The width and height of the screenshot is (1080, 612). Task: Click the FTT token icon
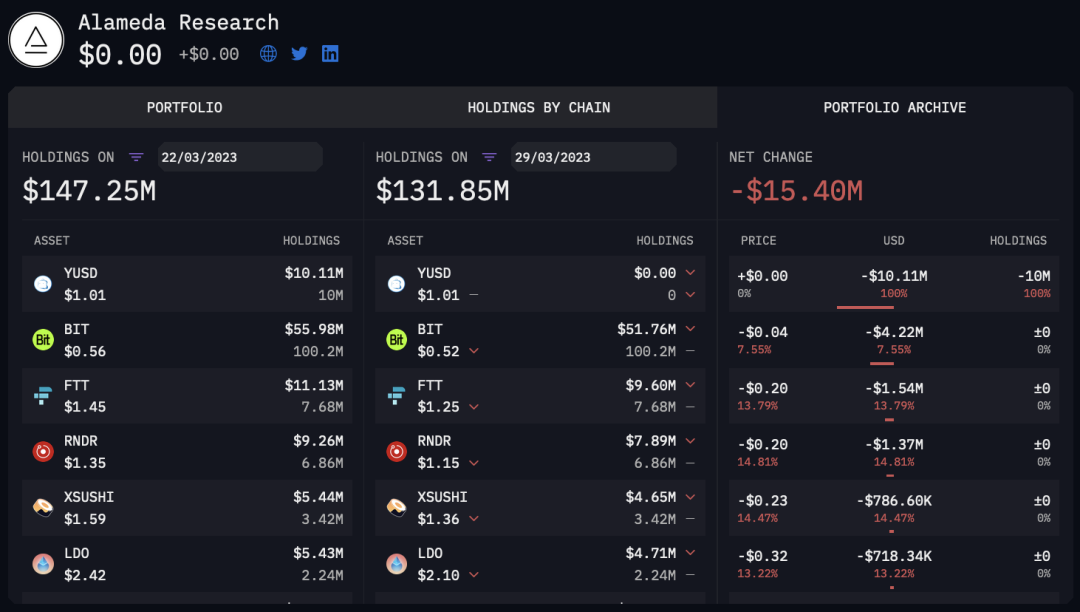(42, 395)
